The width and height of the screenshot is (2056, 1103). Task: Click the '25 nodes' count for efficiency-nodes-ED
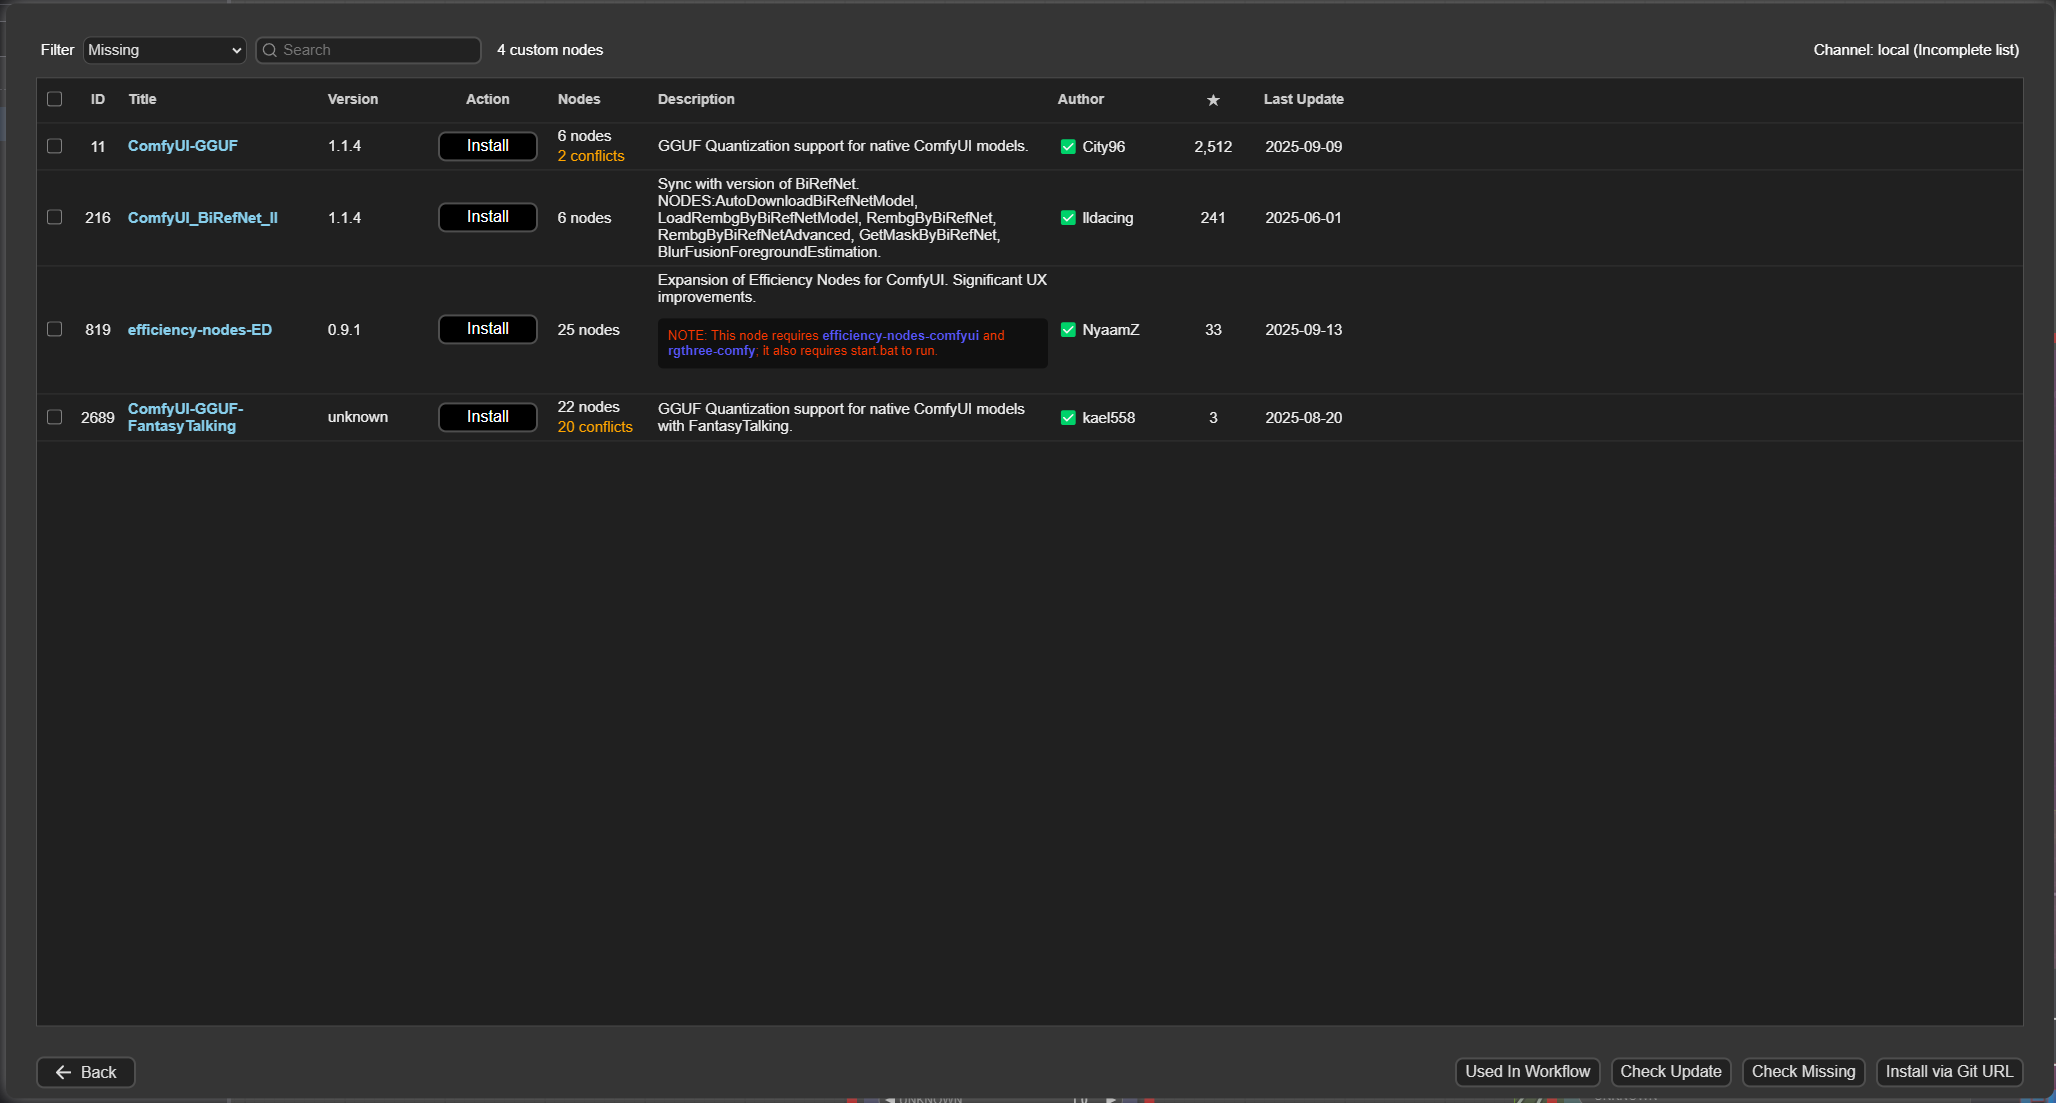coord(589,330)
